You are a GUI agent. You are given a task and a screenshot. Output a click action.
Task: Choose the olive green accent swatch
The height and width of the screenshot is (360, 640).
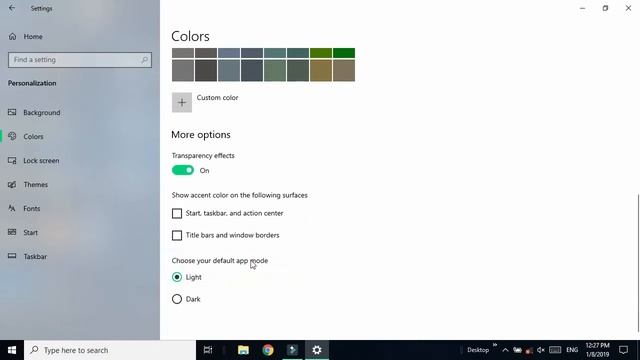pos(321,53)
